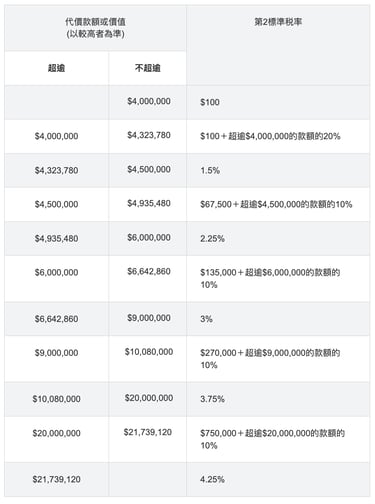
Task: Click the $270,000 plus 10% formula cell
Action: pos(278,359)
